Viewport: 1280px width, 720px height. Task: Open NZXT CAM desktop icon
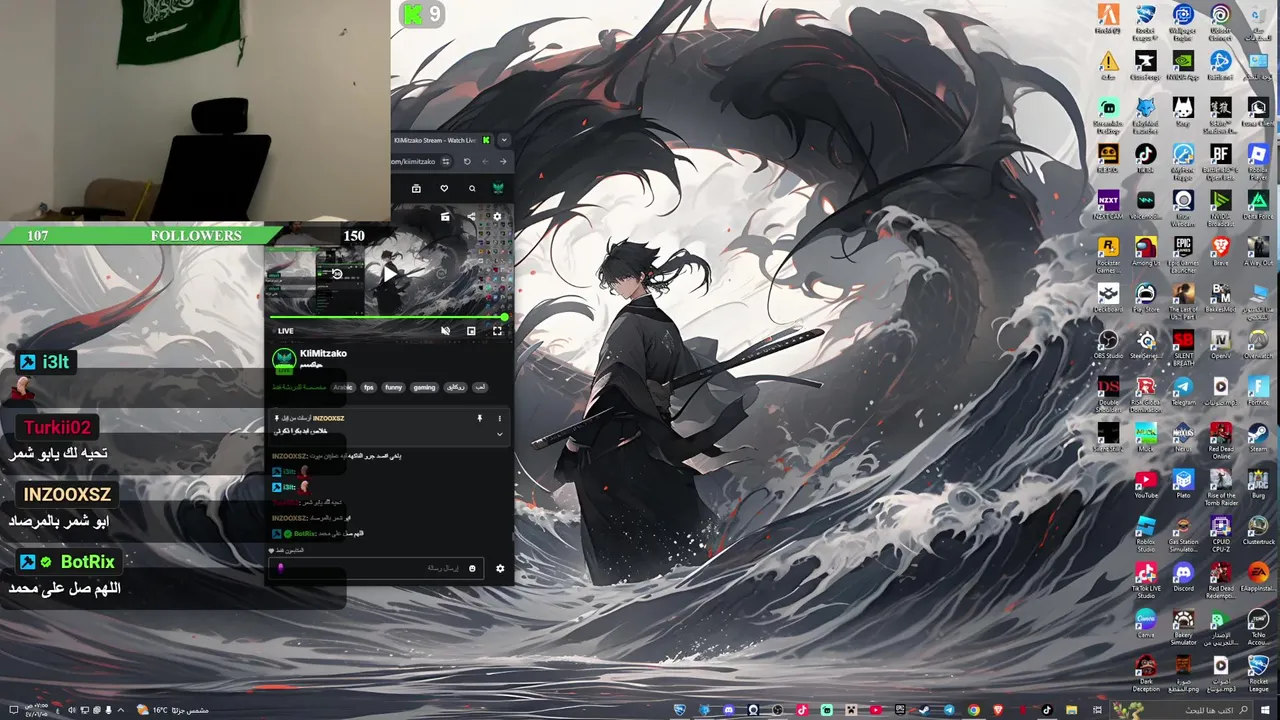pyautogui.click(x=1108, y=205)
